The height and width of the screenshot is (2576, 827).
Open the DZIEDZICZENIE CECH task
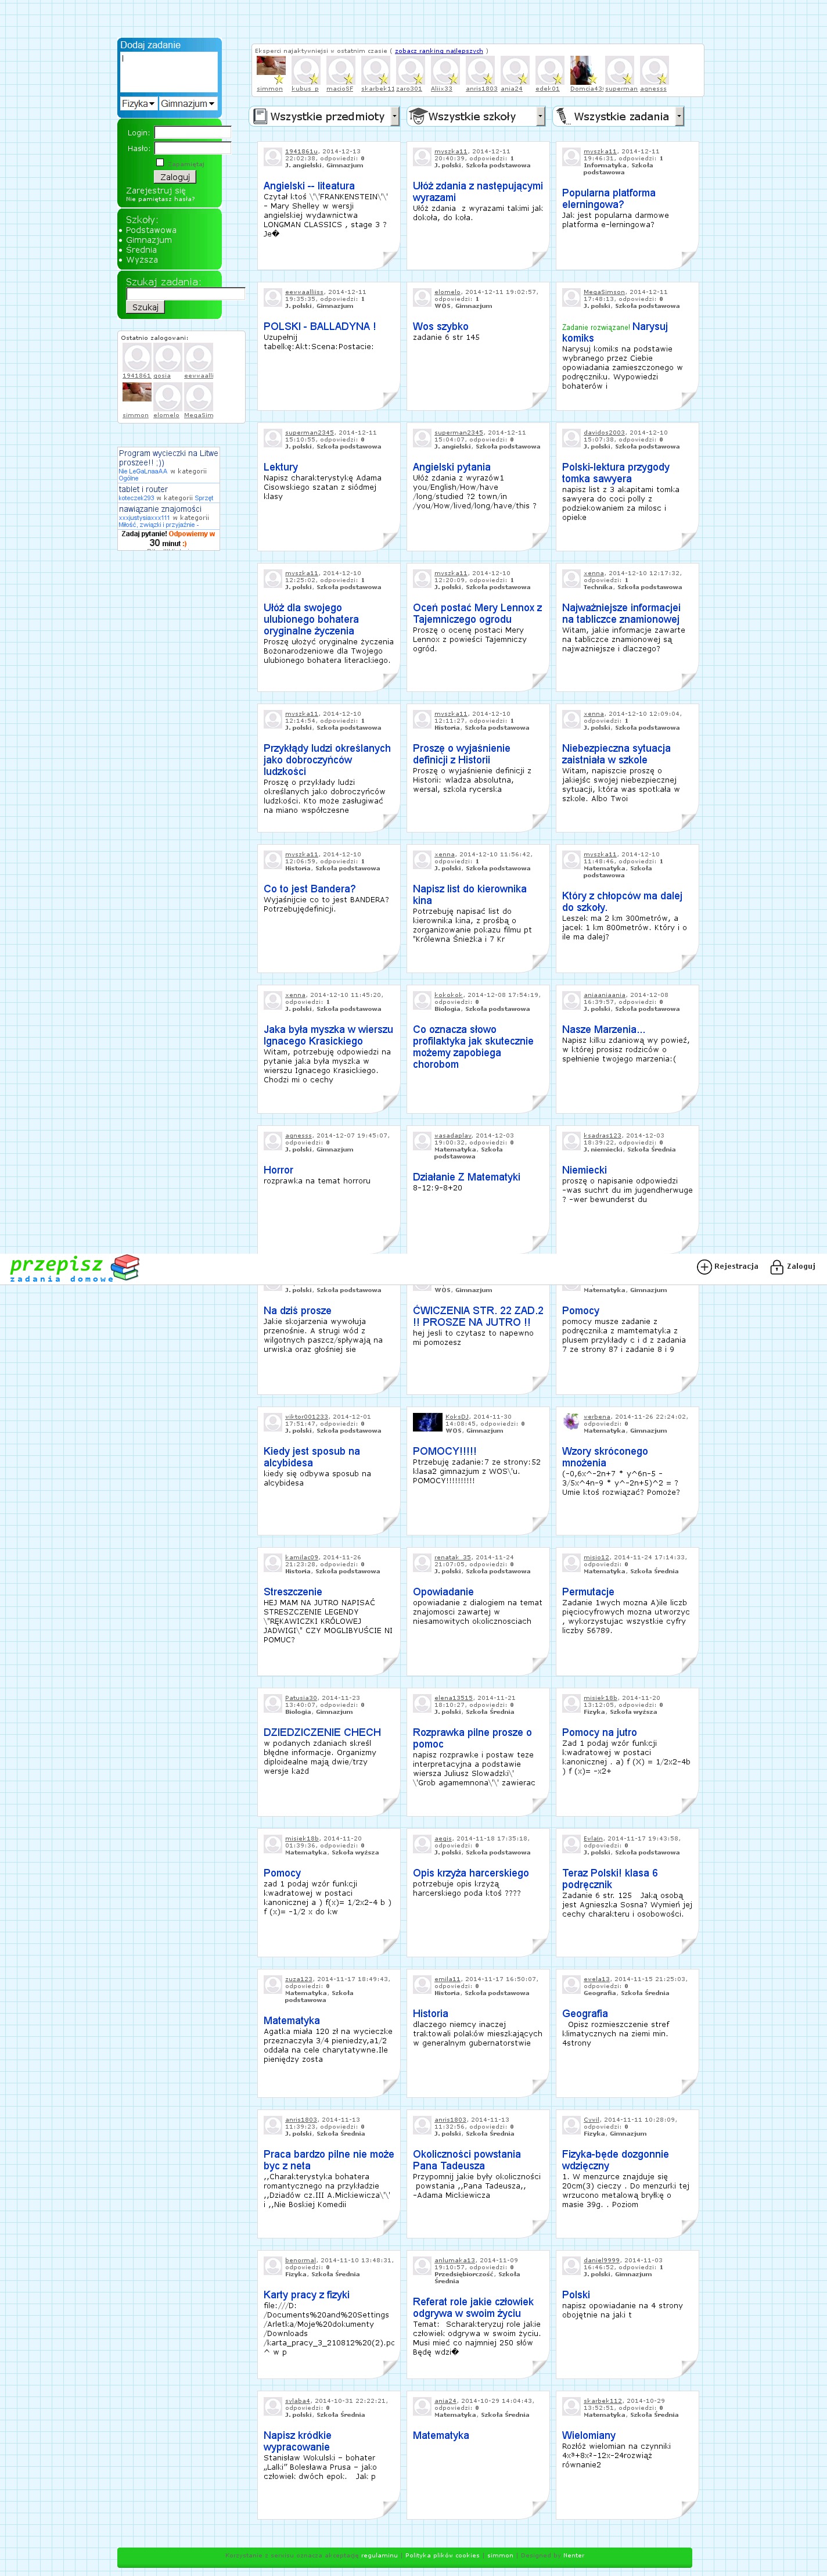(x=322, y=1732)
